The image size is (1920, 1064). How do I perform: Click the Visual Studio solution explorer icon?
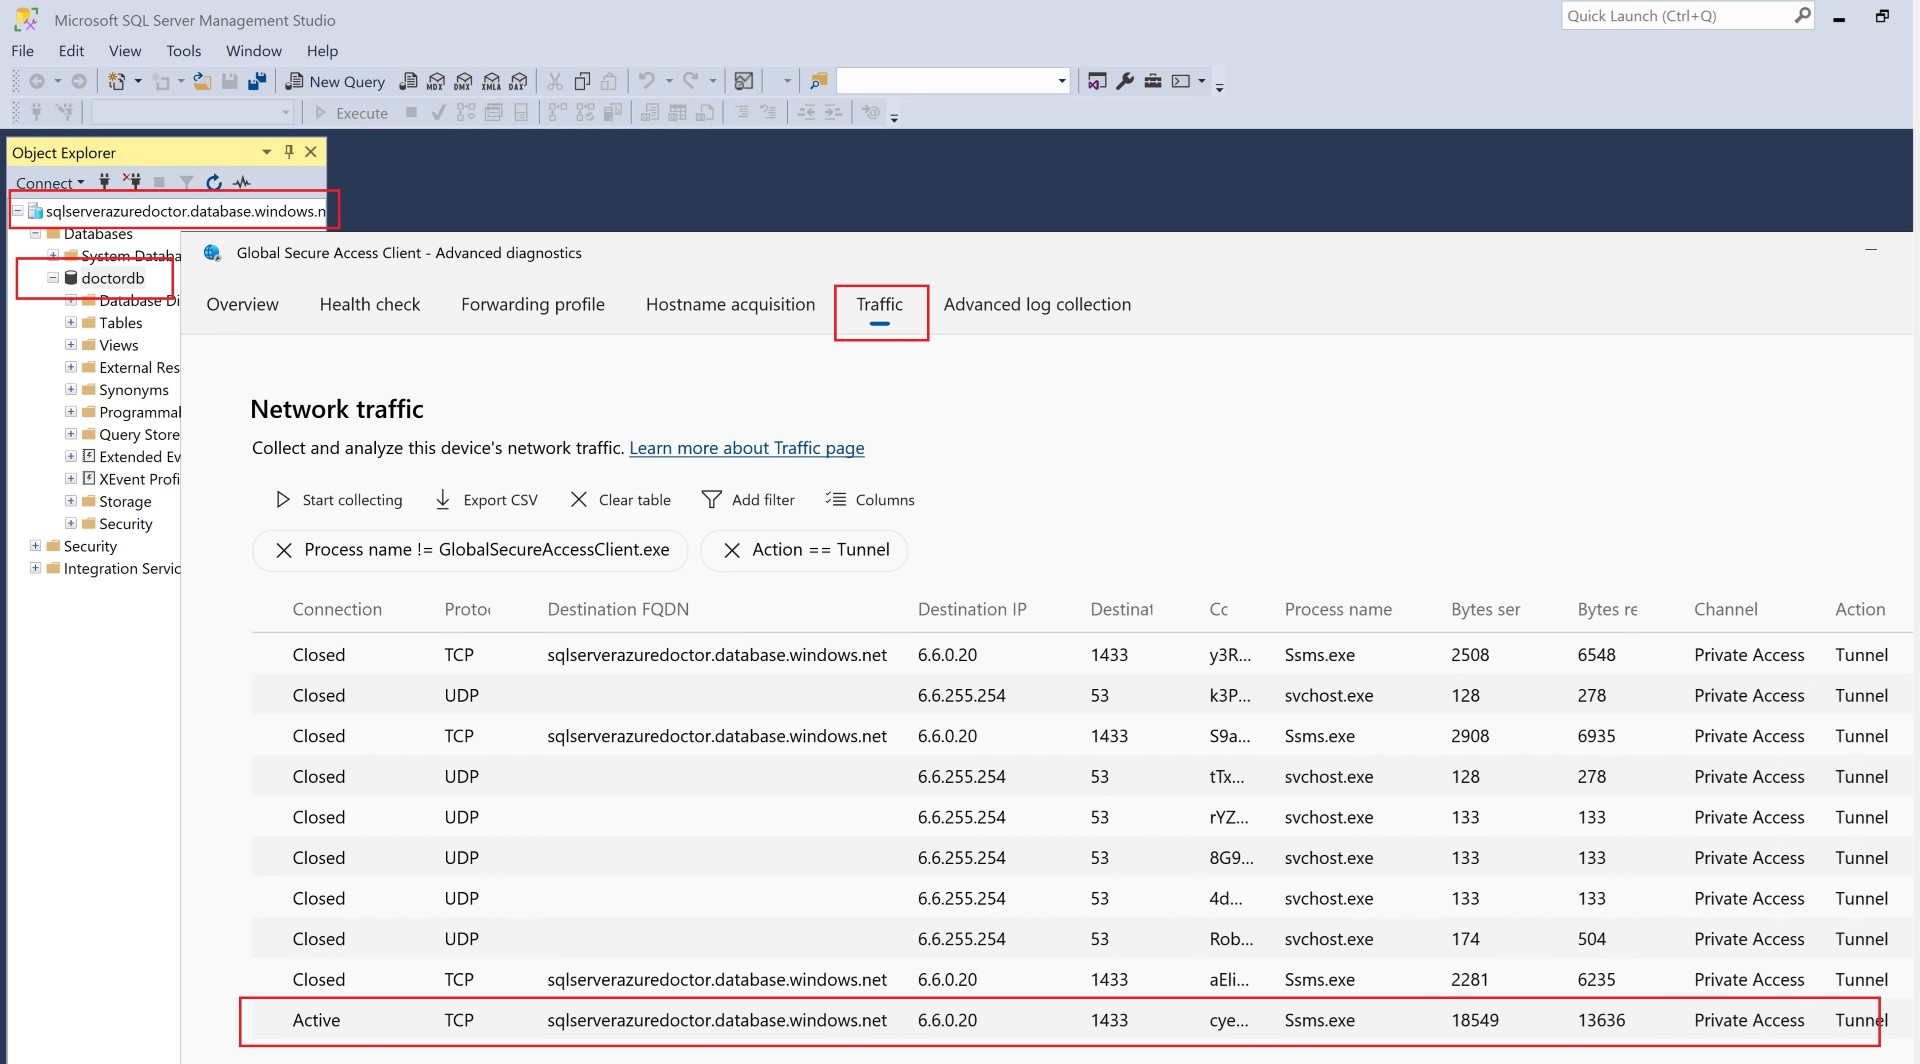pos(1097,81)
